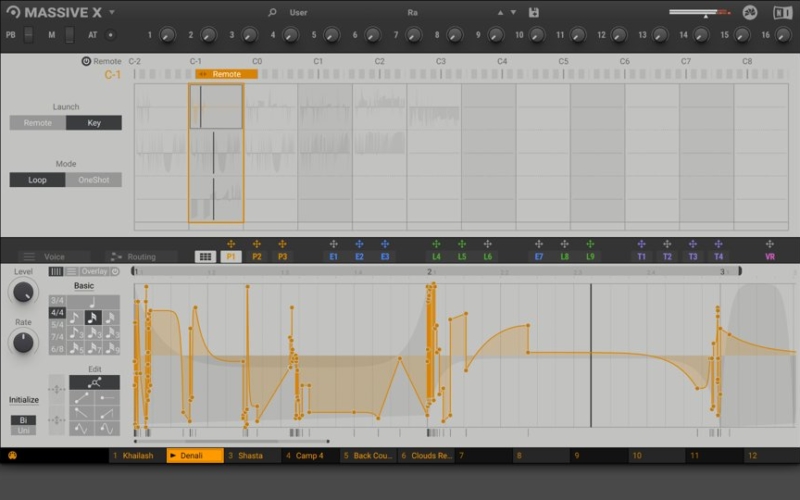Click the M mod wheel control
Image resolution: width=800 pixels, height=500 pixels.
[69, 35]
